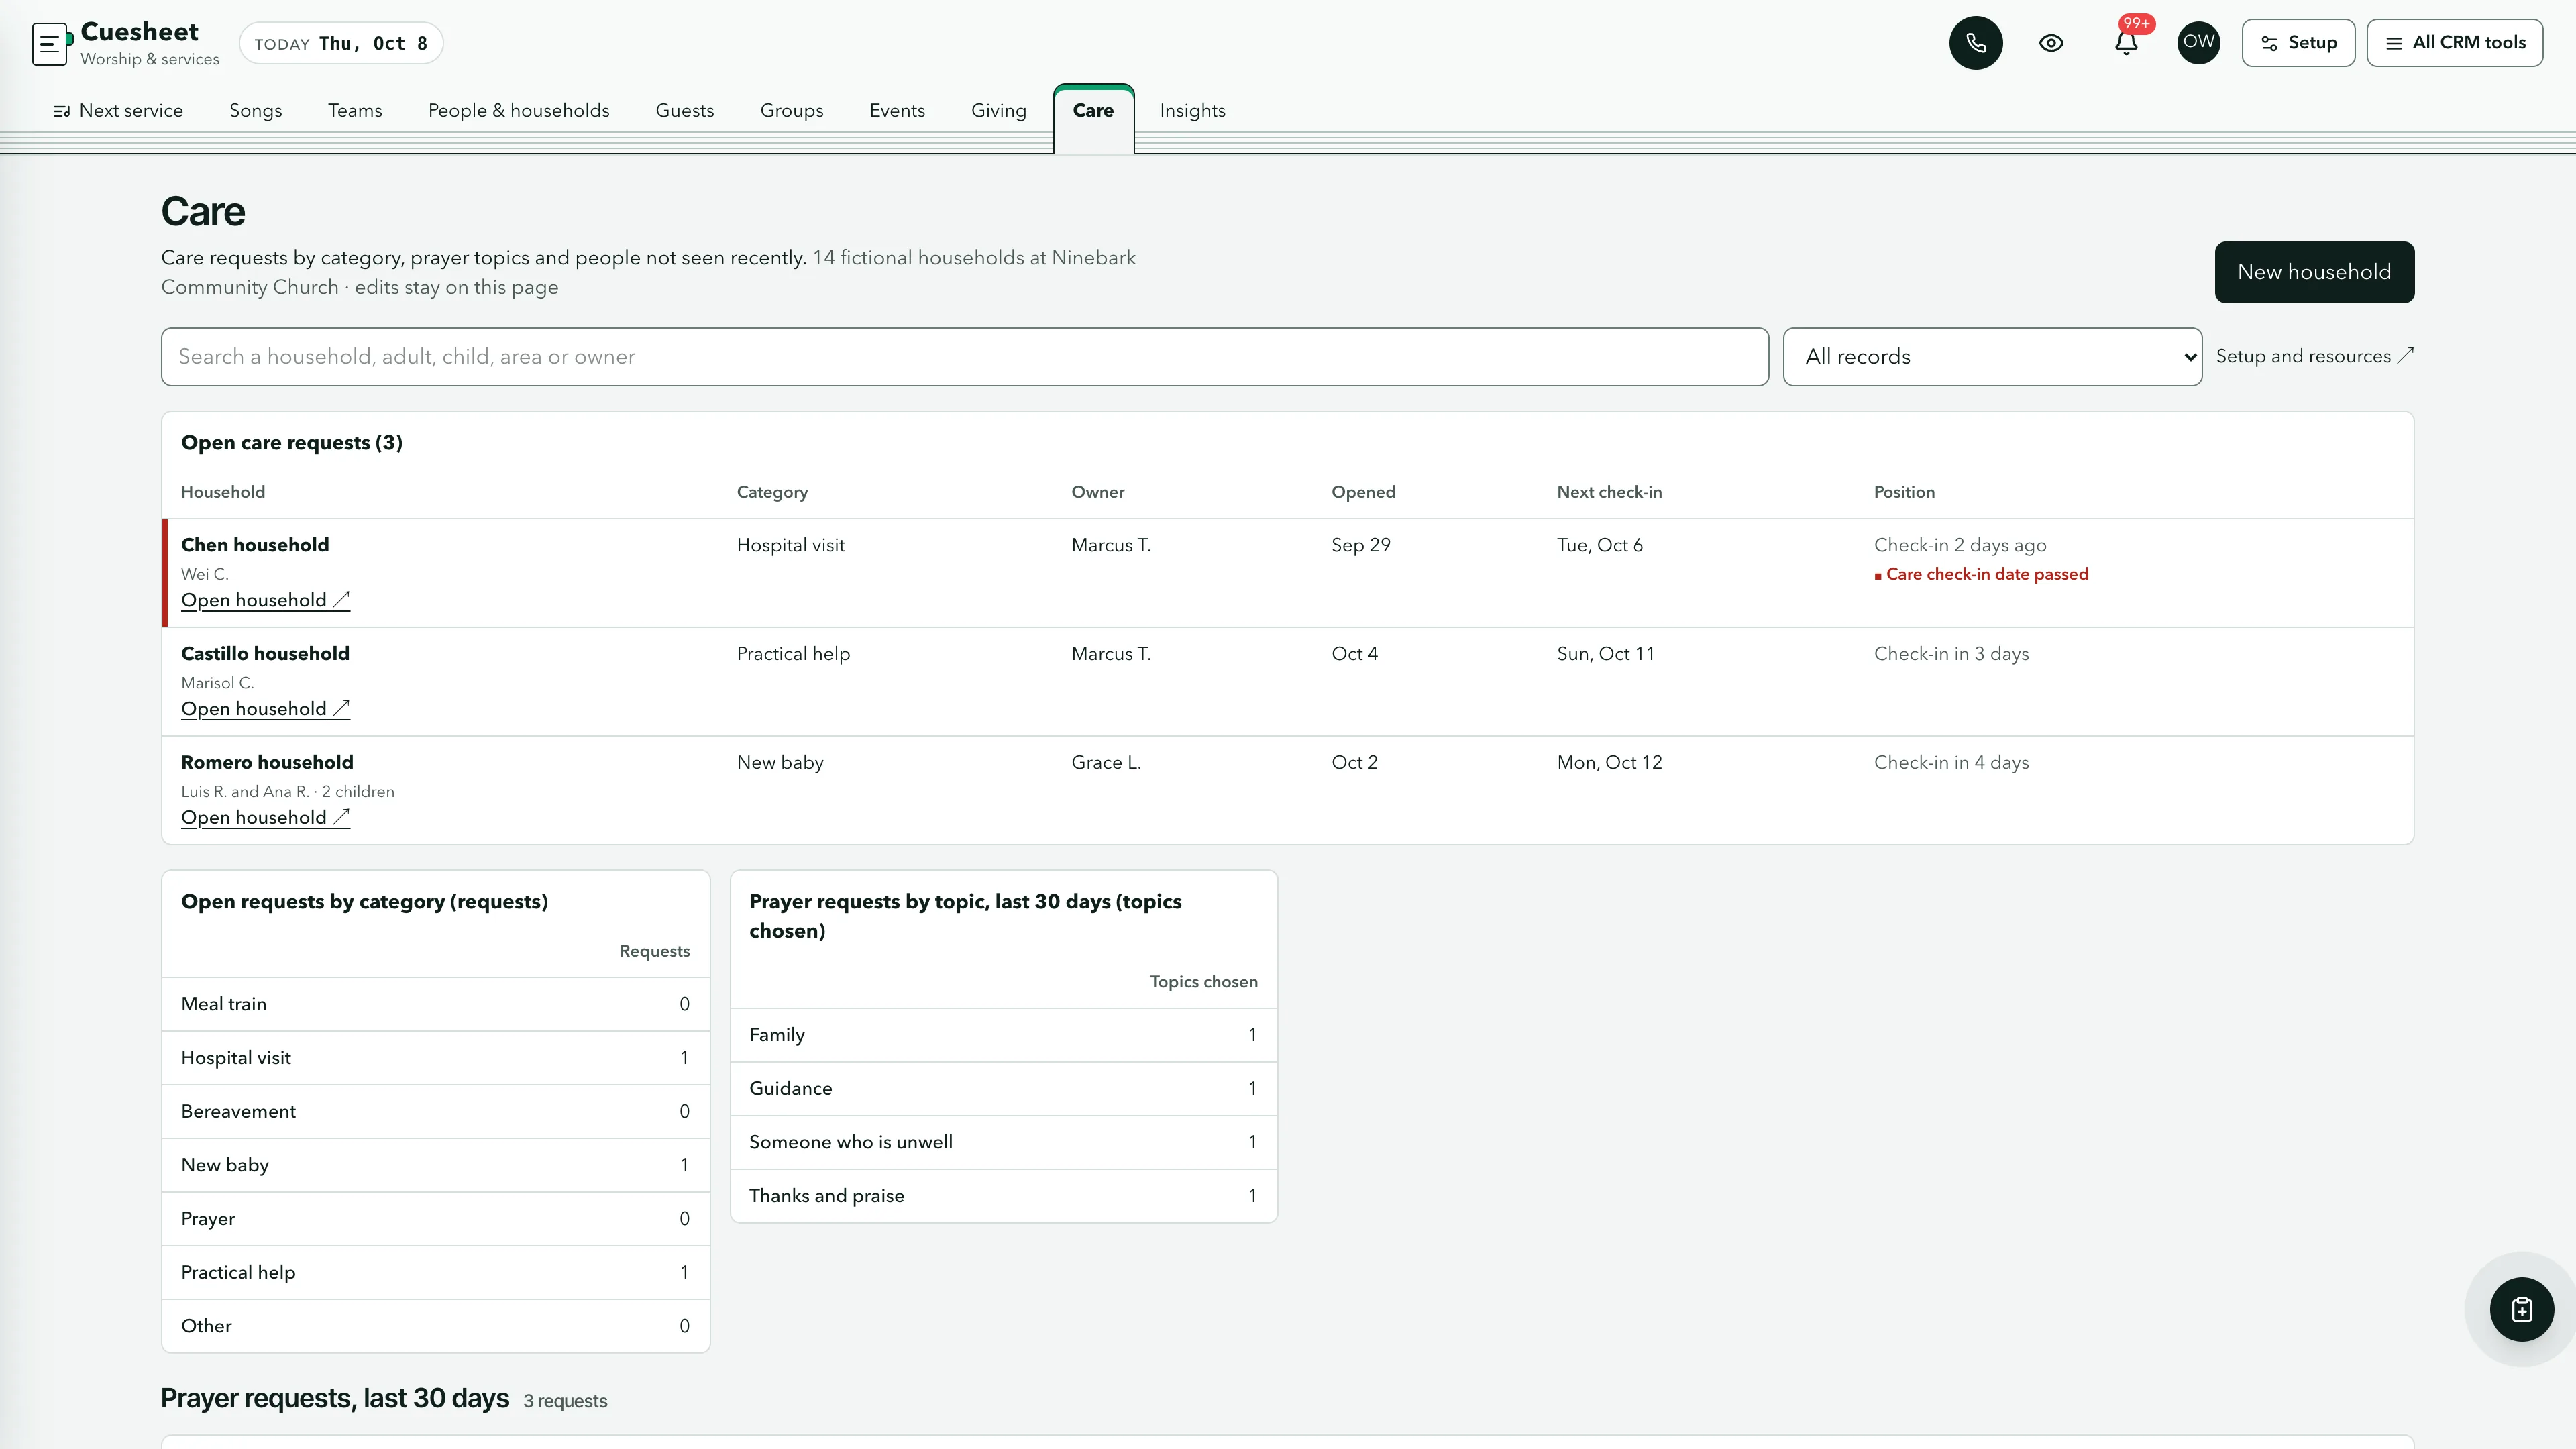The width and height of the screenshot is (2576, 1449).
Task: Click the 'Bereavement' category row
Action: point(435,1111)
